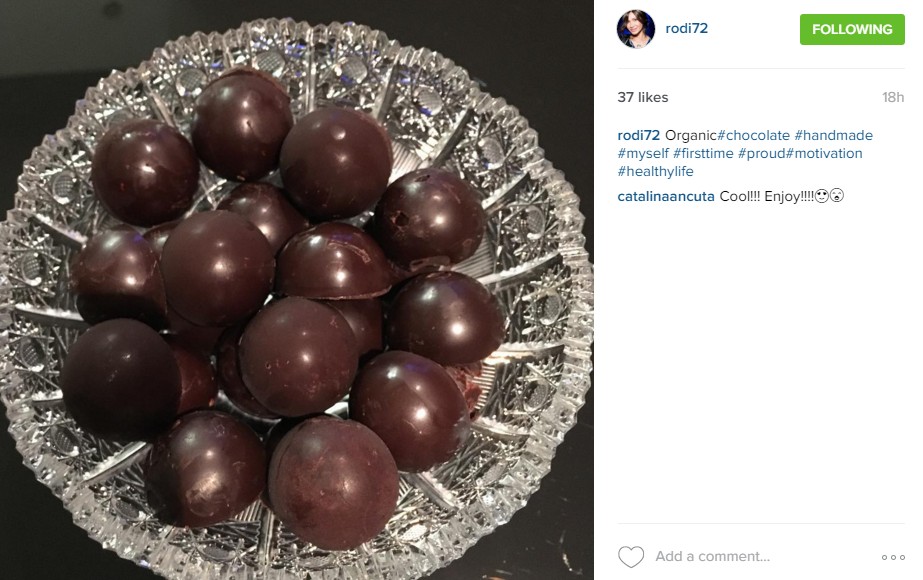Screen dimensions: 923x580
Task: Open the #handmade hashtag
Action: coord(834,135)
